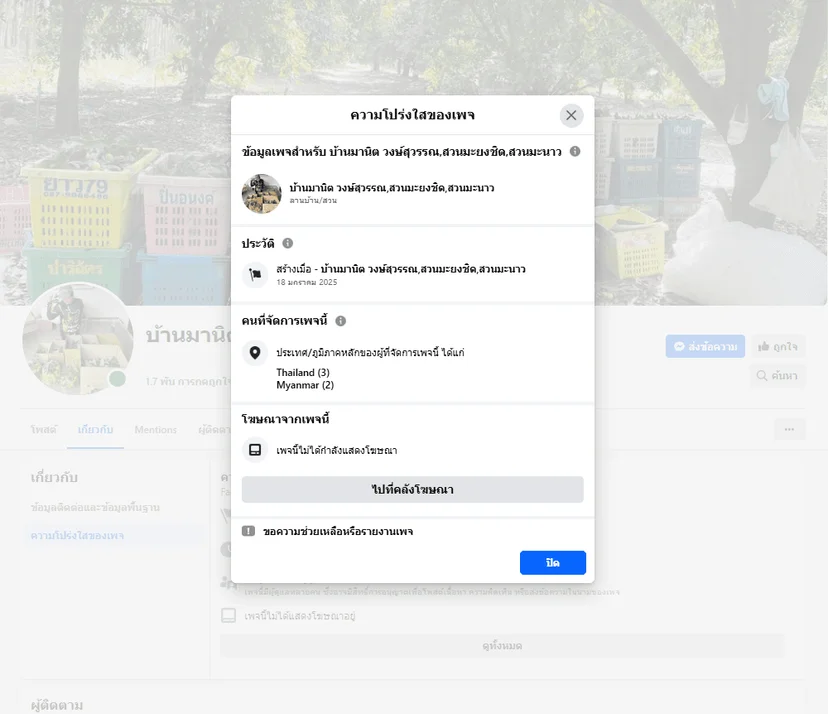Switch to the Mentions tab

point(155,429)
